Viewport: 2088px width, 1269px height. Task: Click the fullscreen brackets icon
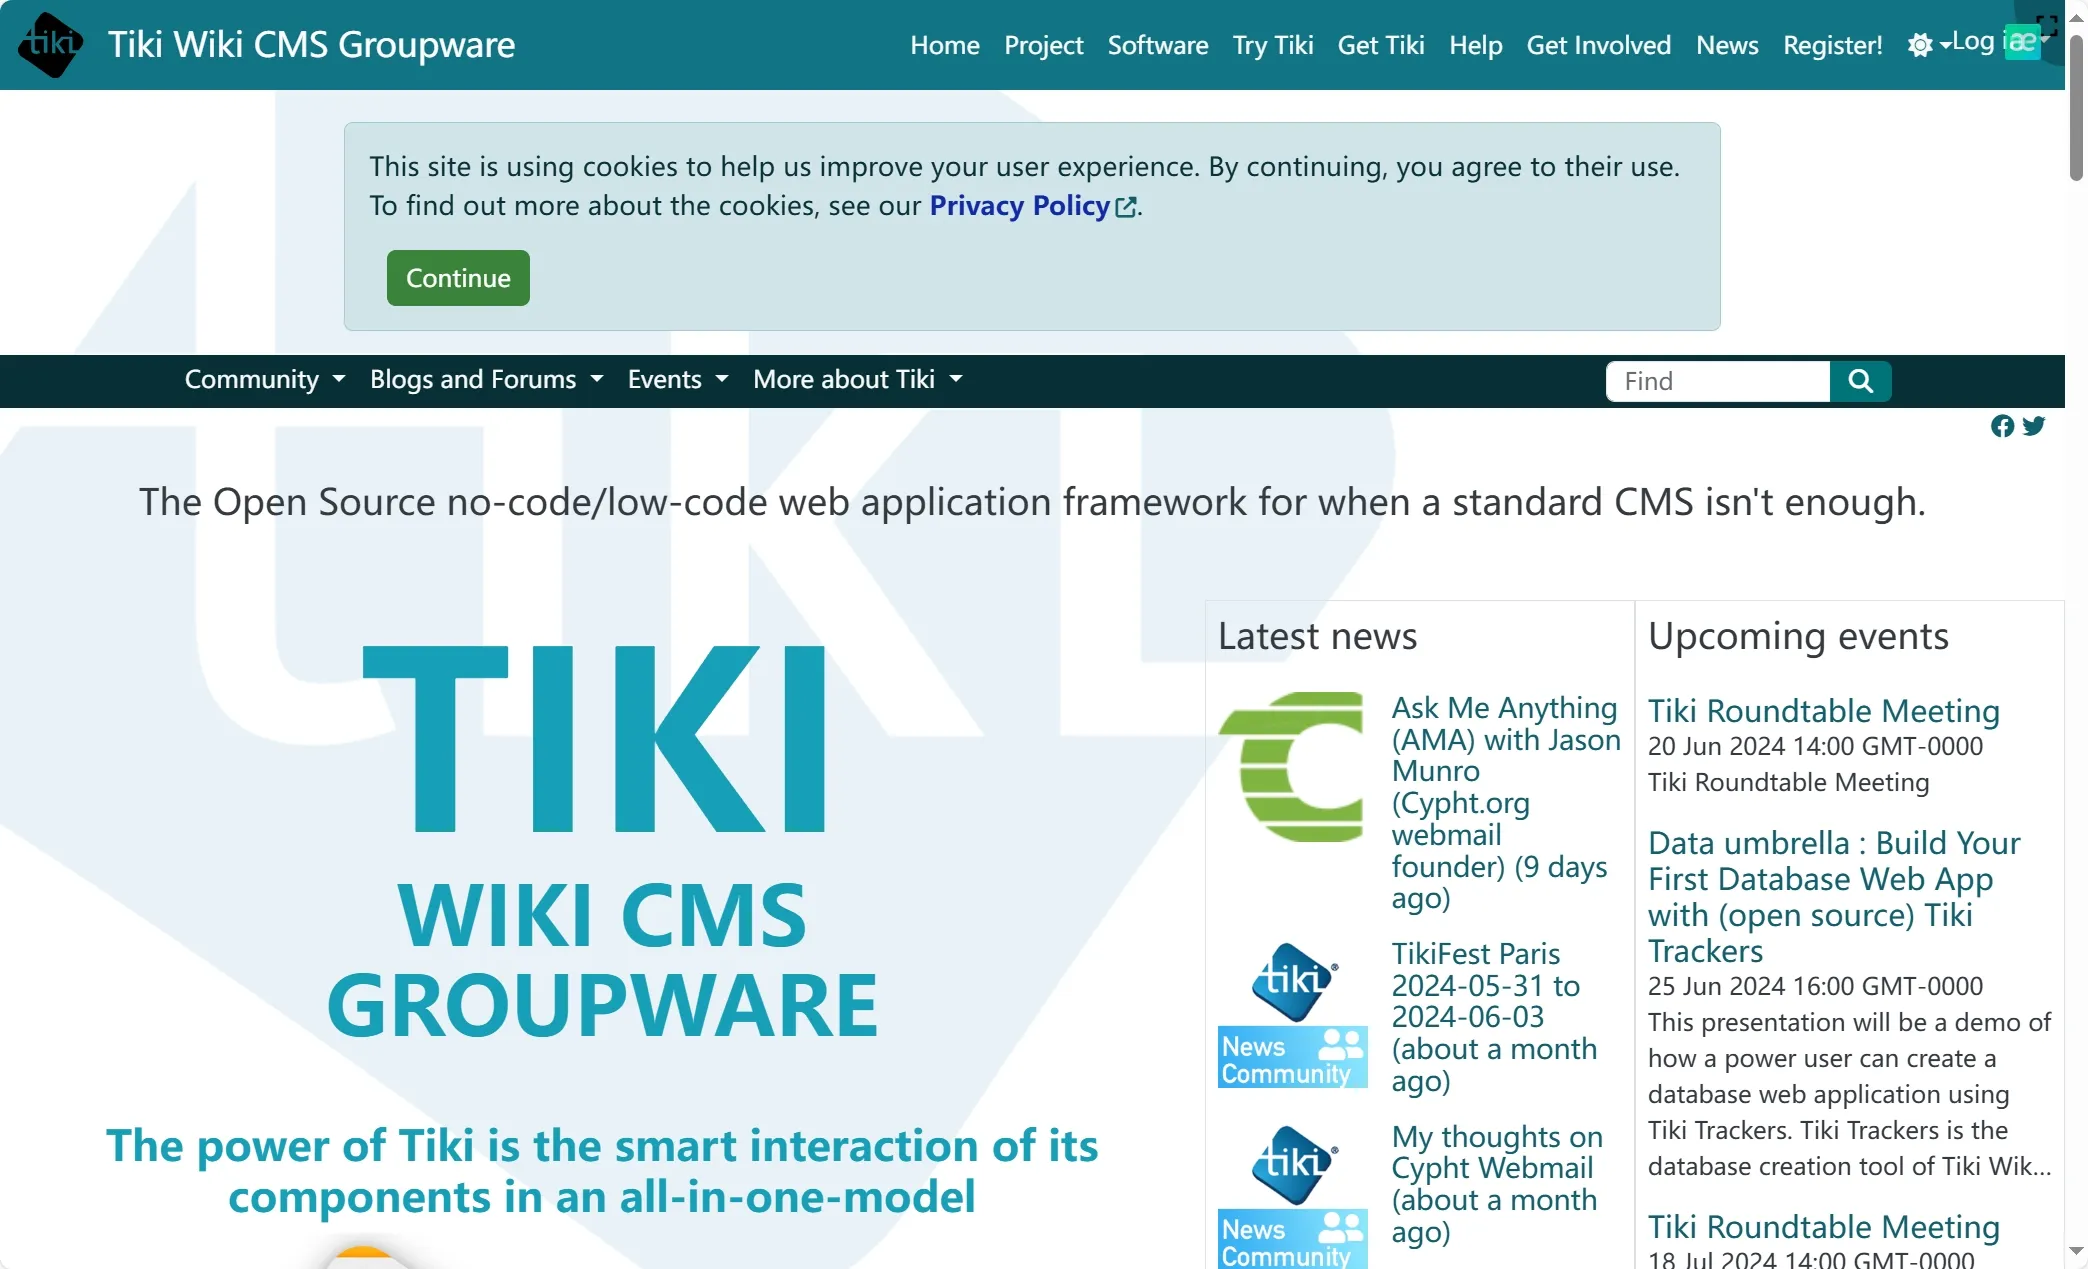point(2046,25)
